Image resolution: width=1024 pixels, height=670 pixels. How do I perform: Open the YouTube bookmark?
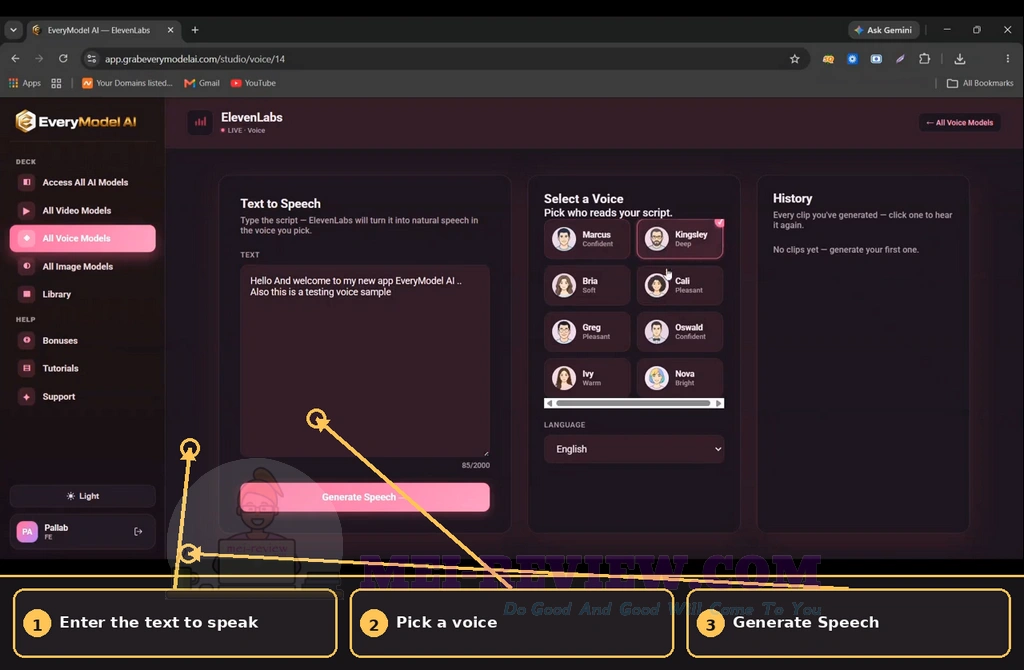(253, 83)
